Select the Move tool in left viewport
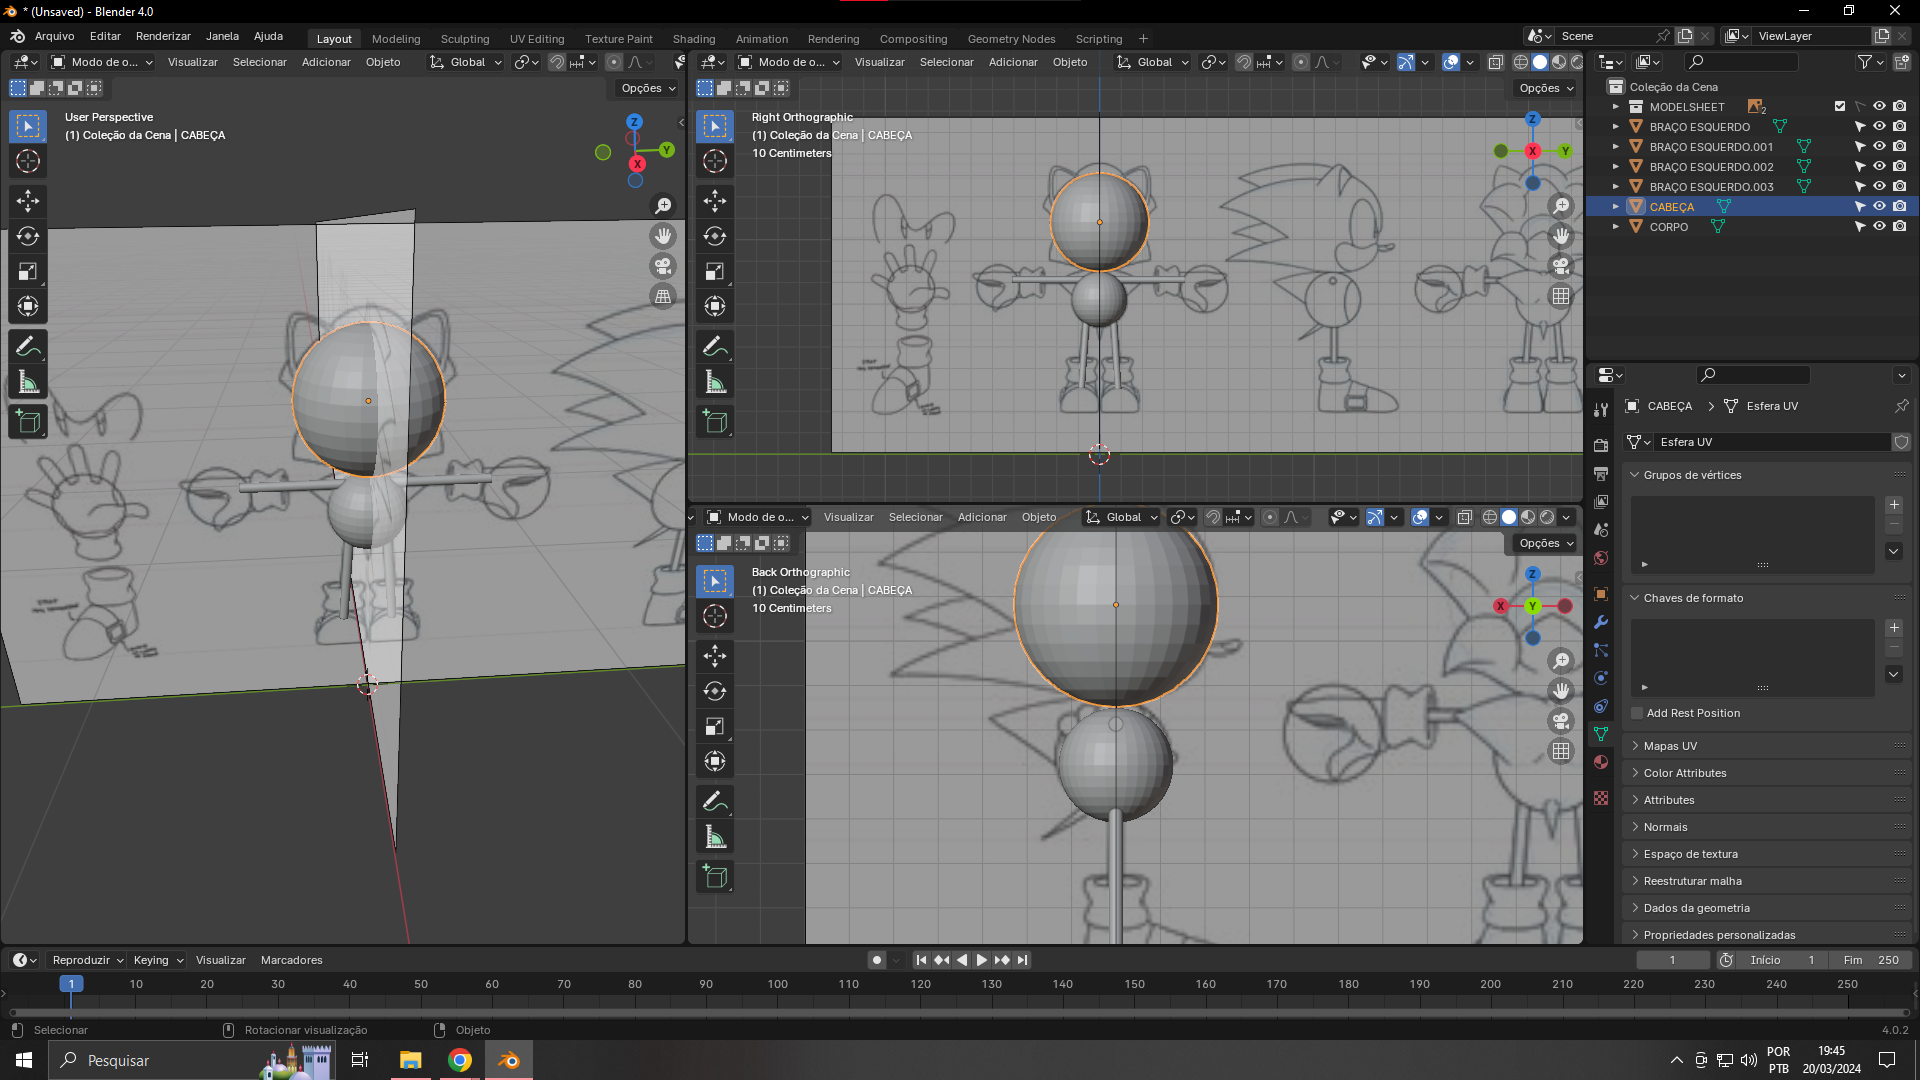The width and height of the screenshot is (1920, 1080). tap(28, 201)
